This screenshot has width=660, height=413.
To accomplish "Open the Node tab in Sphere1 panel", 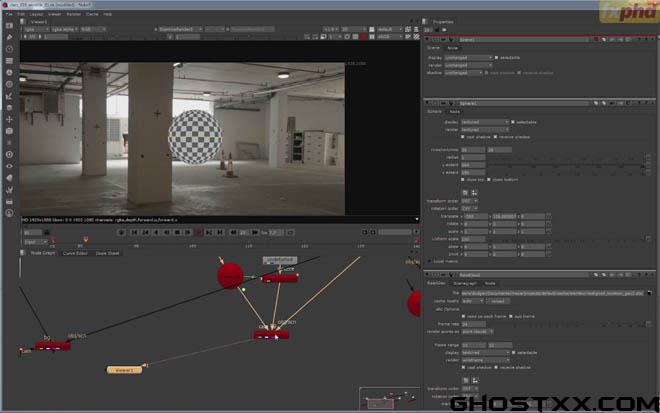I will coord(455,112).
